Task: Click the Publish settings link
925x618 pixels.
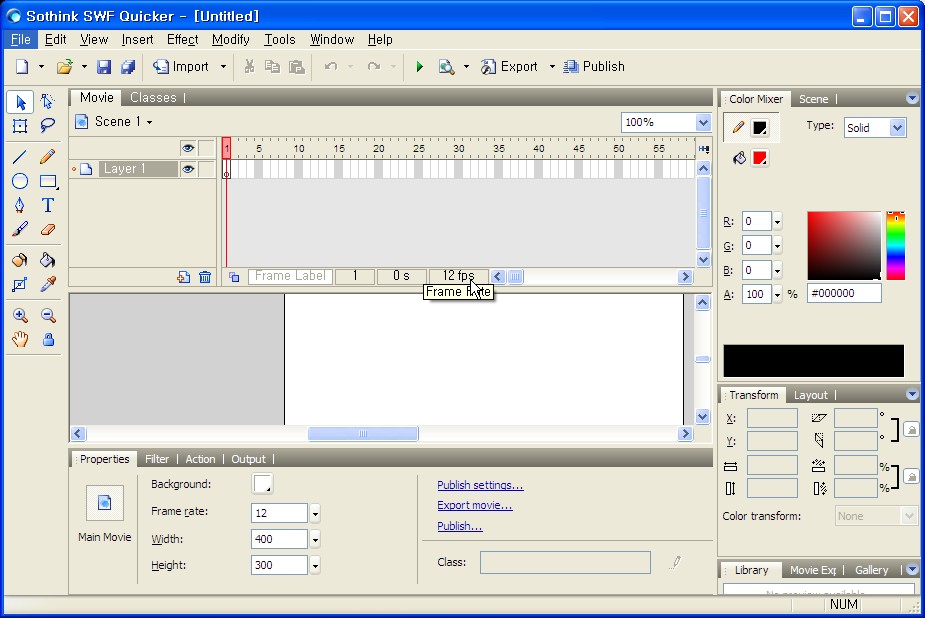Action: pyautogui.click(x=480, y=485)
